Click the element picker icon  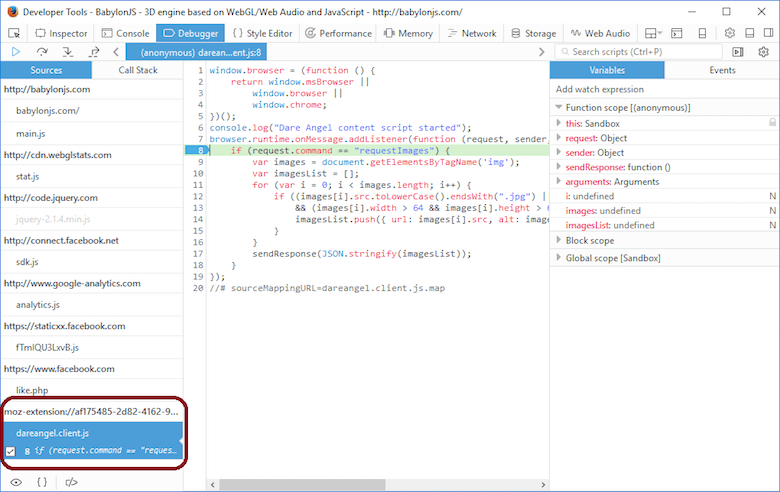[14, 33]
